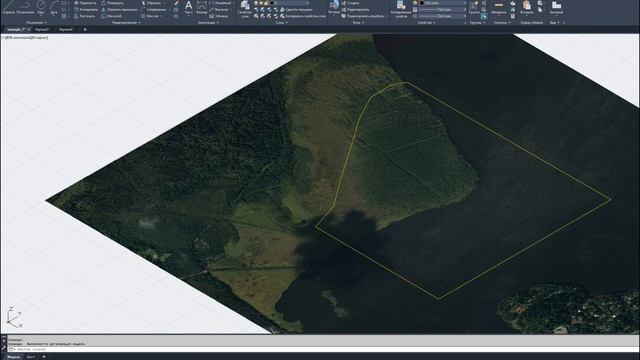640x360 pixels.
Task: Expand the Рисование panel
Action: point(37,23)
